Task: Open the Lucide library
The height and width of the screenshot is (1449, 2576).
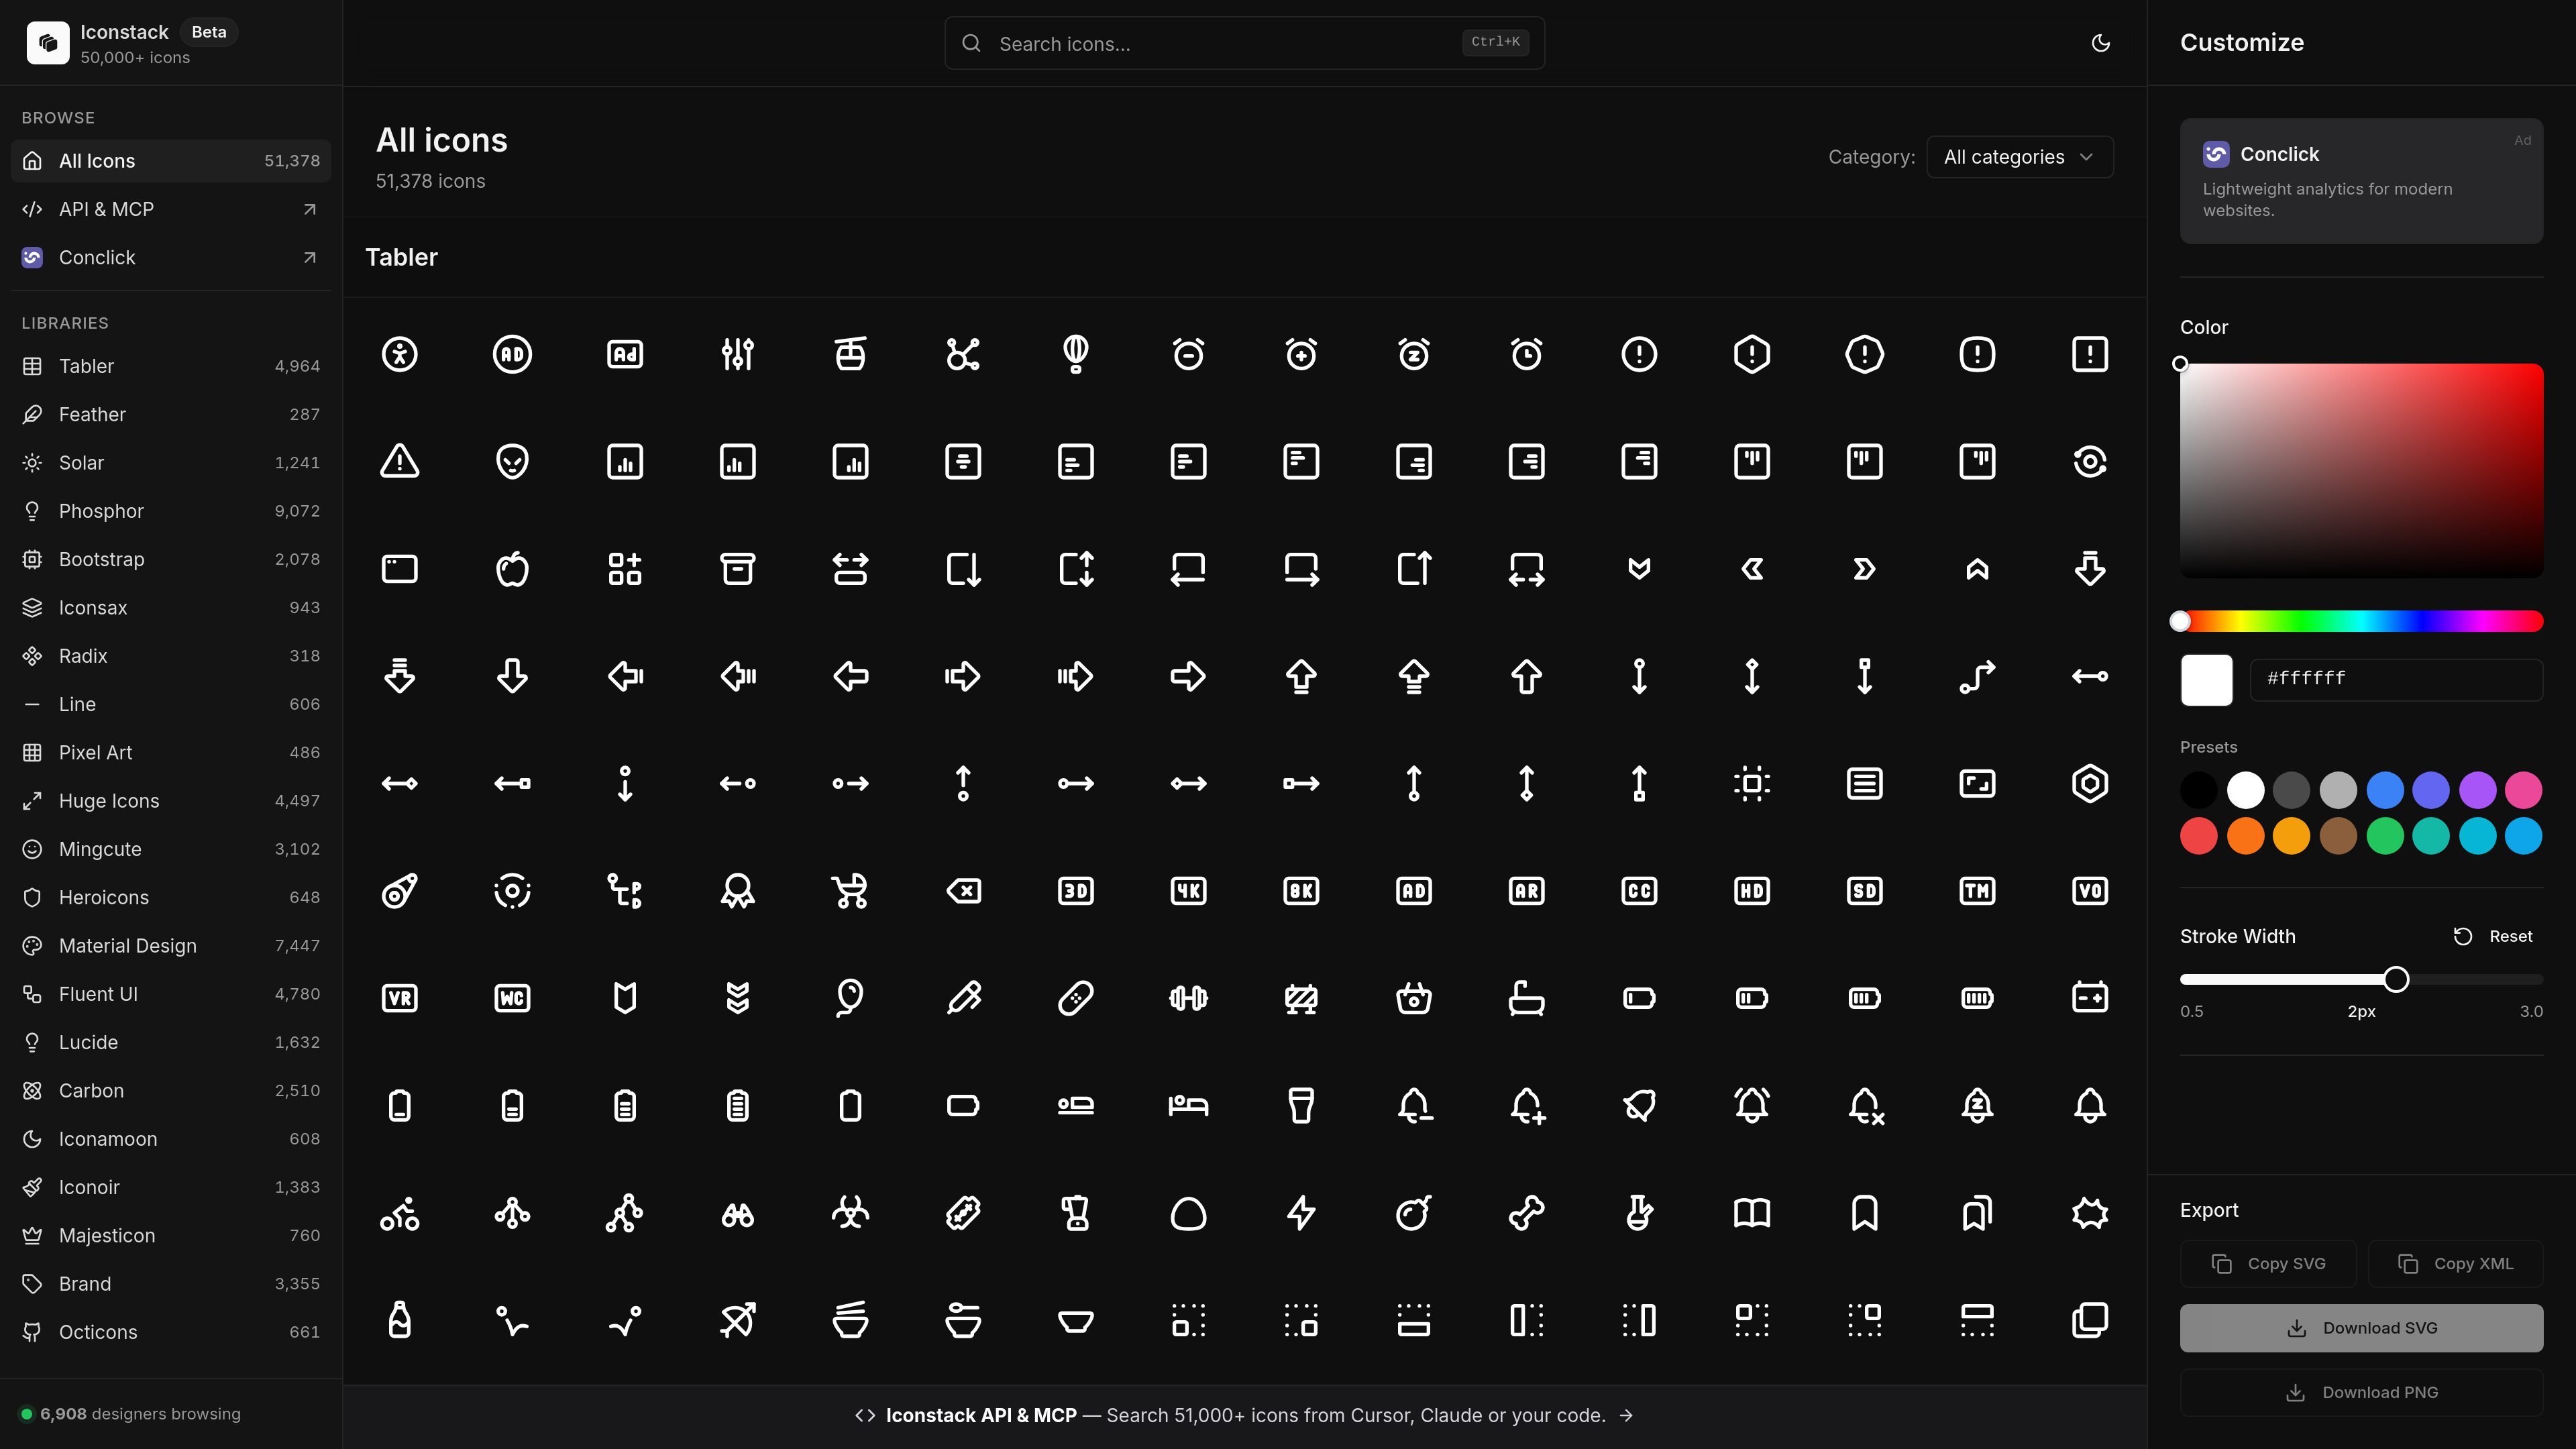Action: [x=171, y=1042]
